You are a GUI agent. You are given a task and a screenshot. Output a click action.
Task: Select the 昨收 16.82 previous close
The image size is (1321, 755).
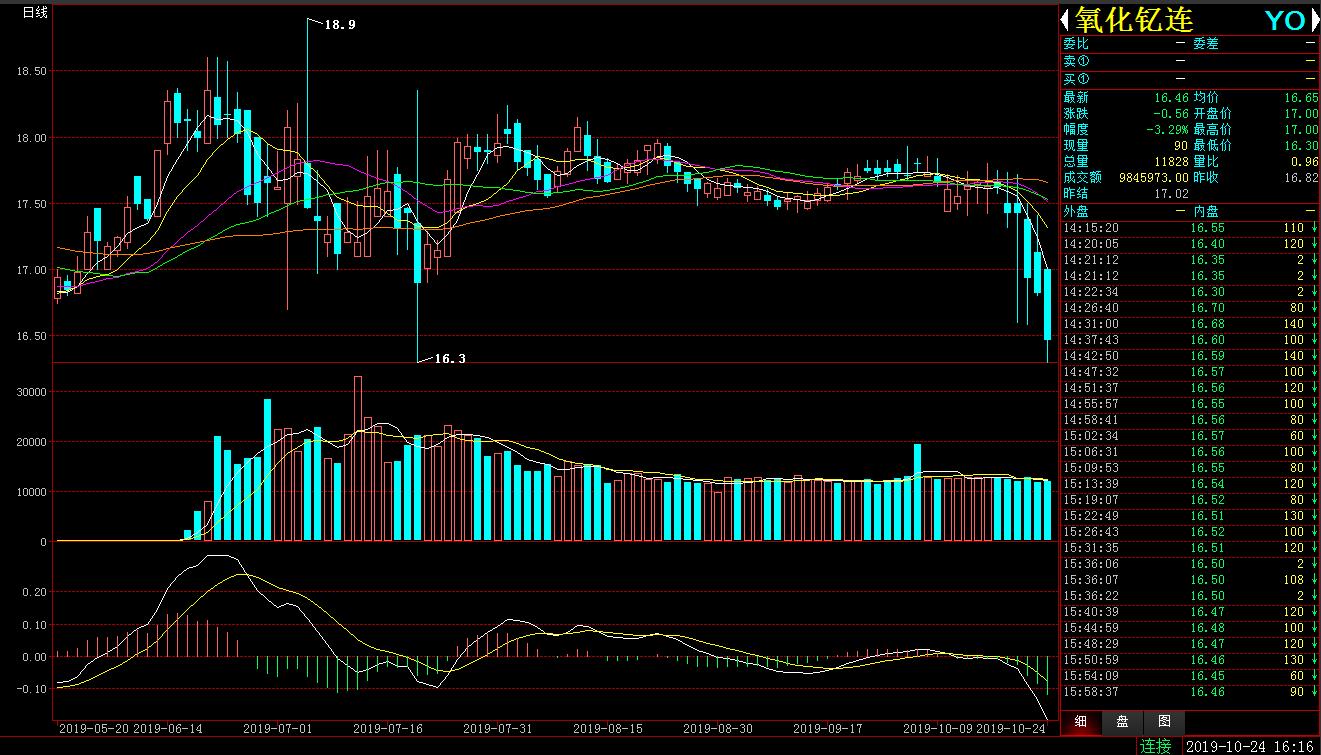pos(1301,178)
